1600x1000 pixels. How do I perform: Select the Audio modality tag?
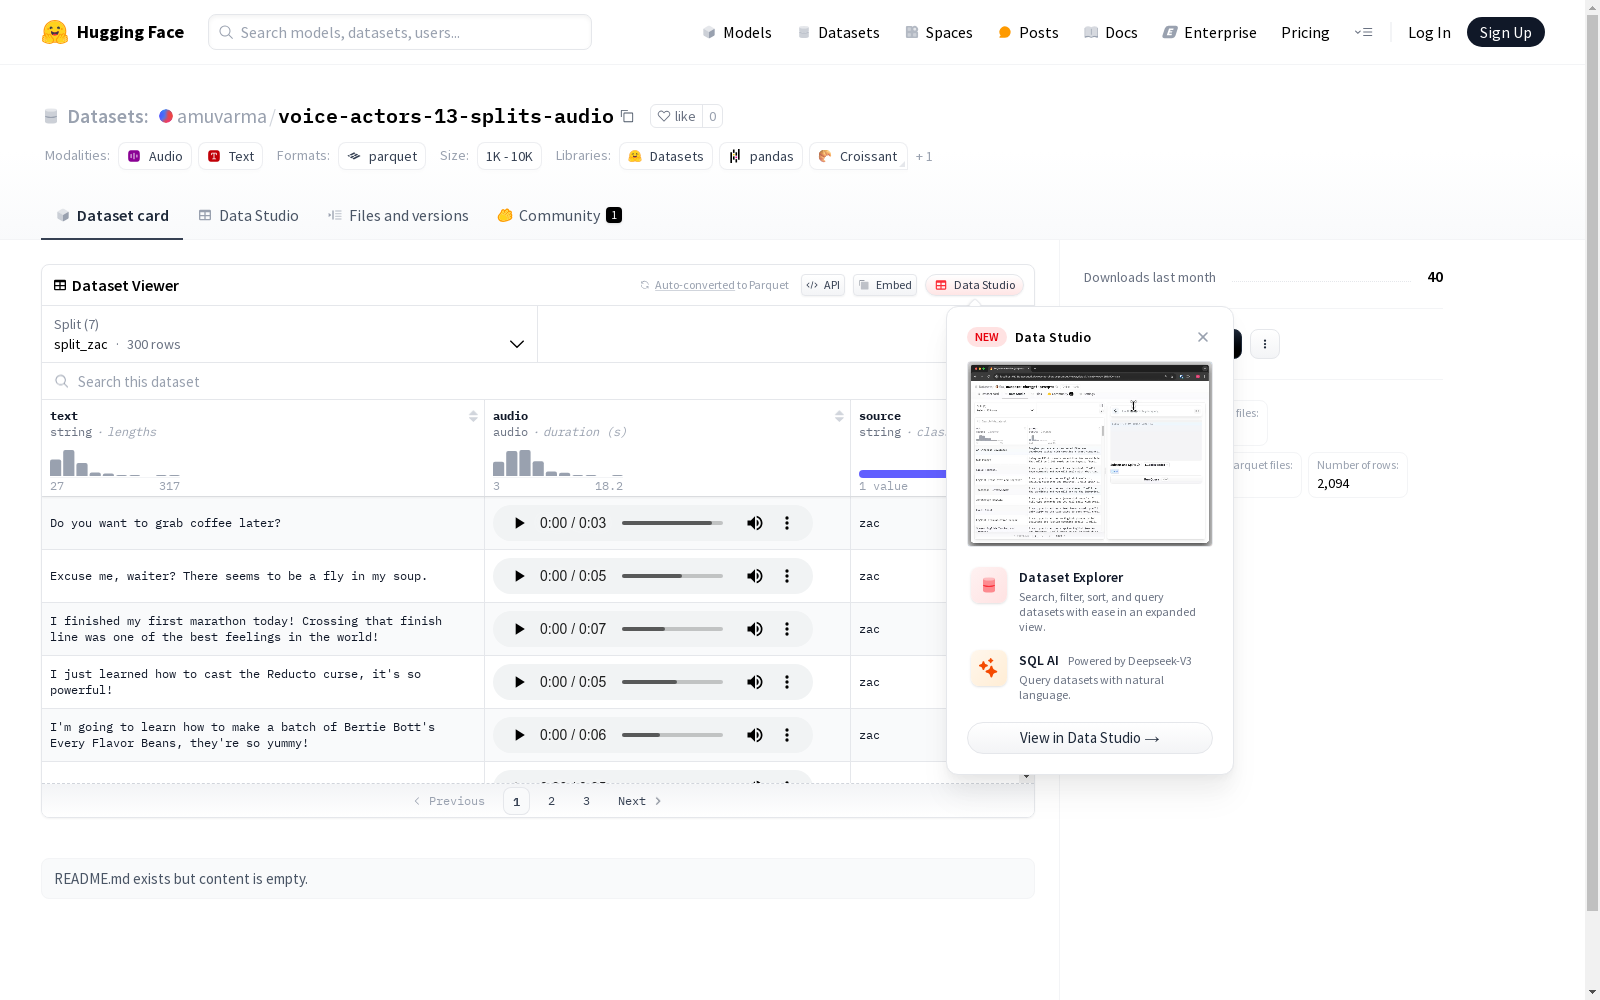[x=155, y=156]
